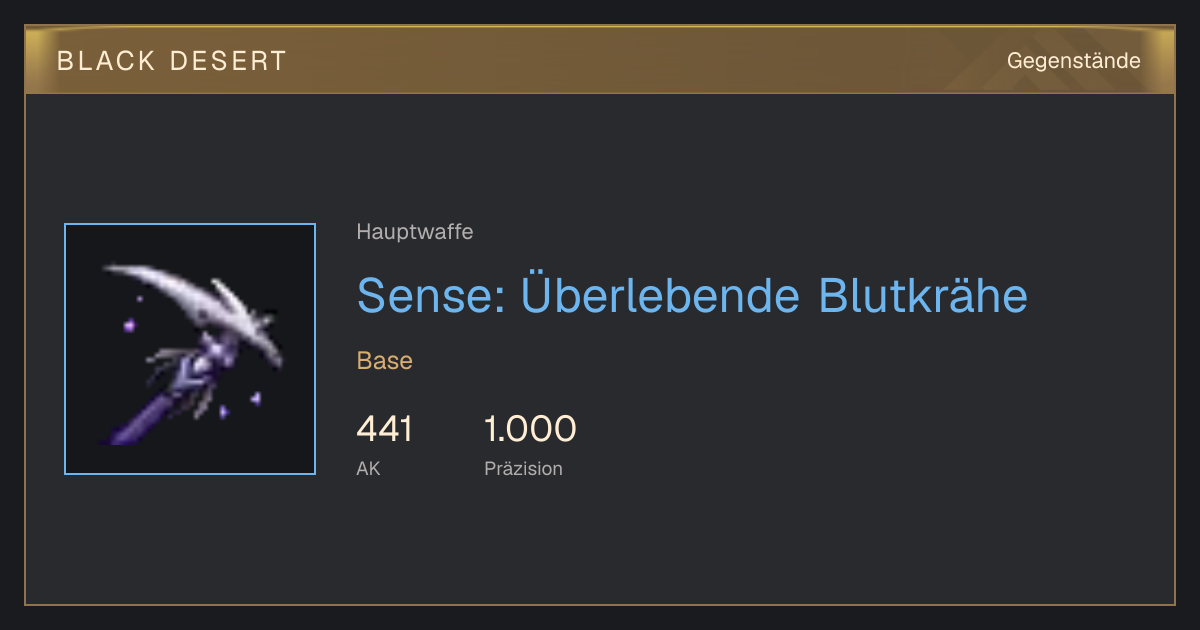
Task: Click the empty dark card area below the stats
Action: [600, 545]
